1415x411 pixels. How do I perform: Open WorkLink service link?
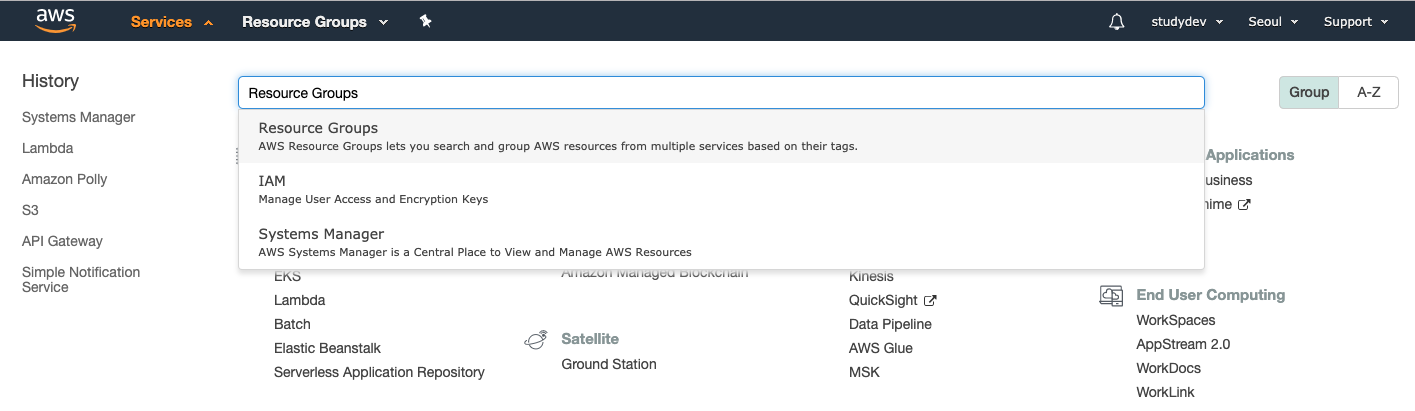(x=1166, y=392)
